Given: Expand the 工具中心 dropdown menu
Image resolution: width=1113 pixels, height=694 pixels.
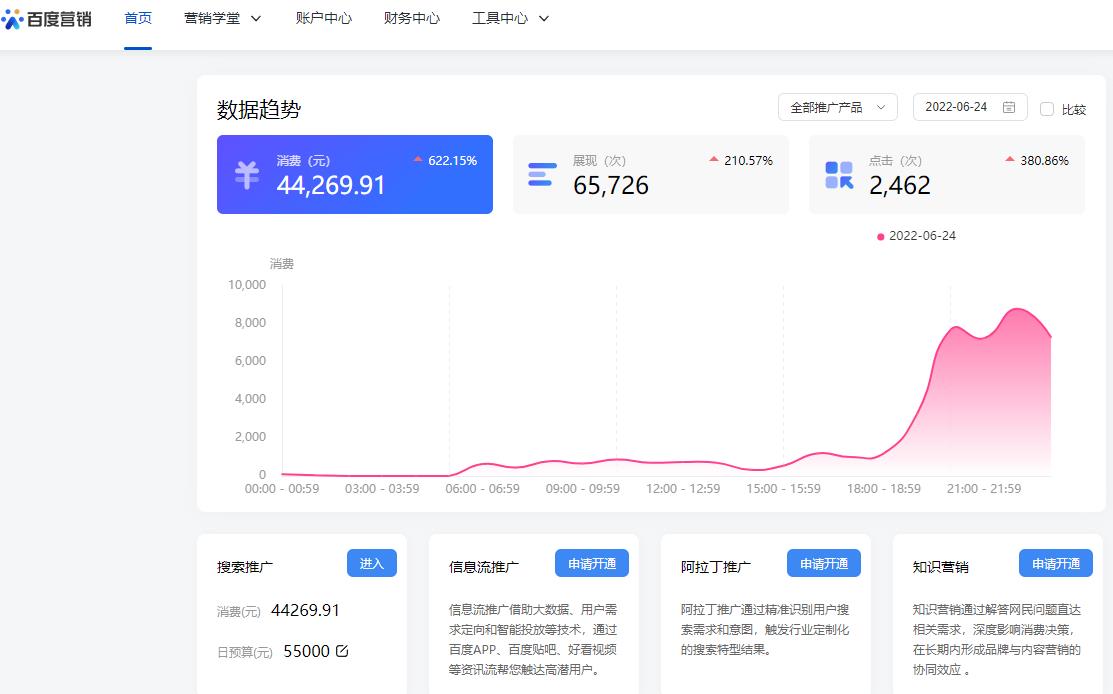Looking at the screenshot, I should [x=510, y=17].
